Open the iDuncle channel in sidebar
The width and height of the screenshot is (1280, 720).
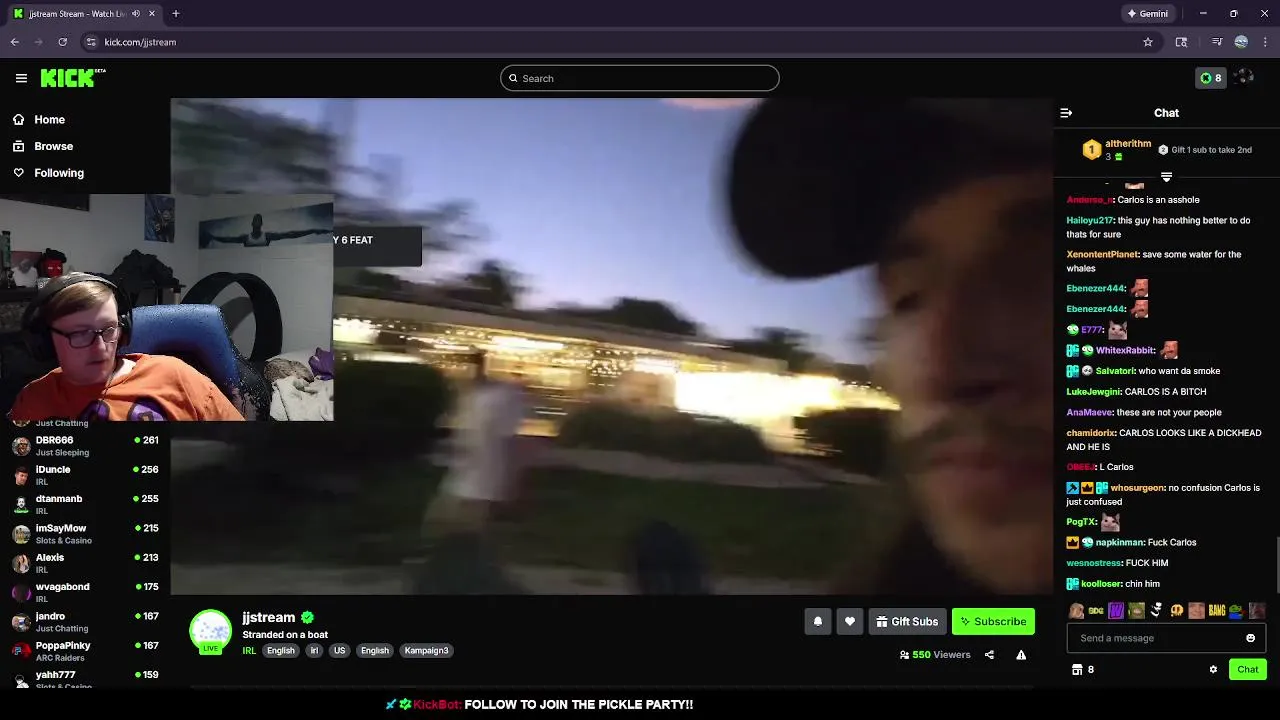87,475
